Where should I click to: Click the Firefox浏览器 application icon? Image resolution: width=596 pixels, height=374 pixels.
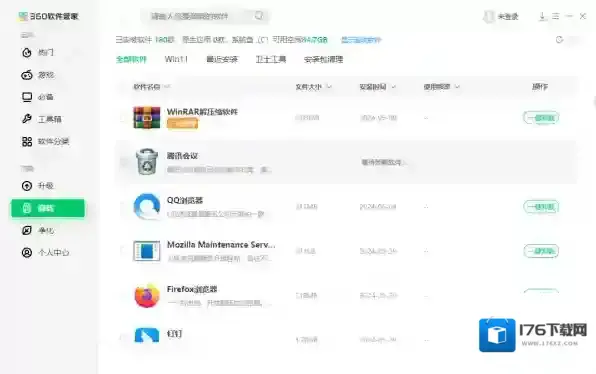[x=147, y=295]
